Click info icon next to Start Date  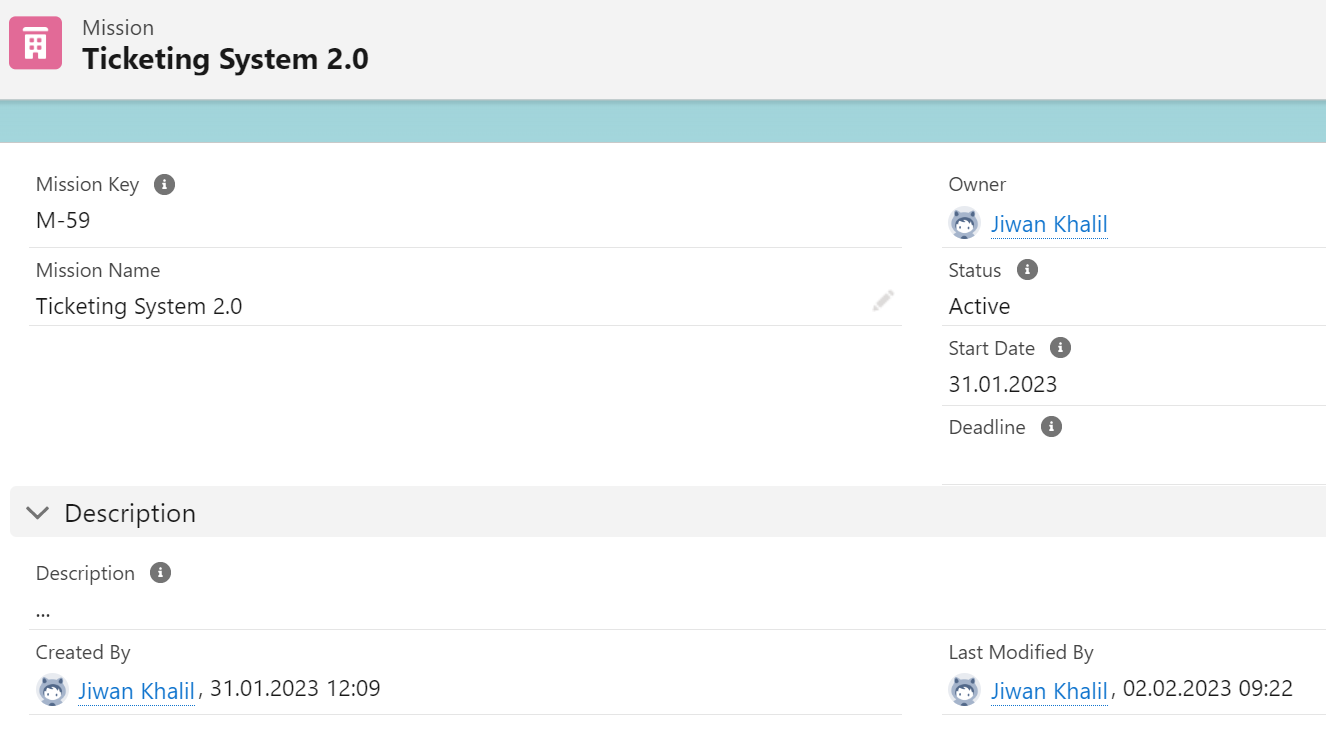[x=1061, y=348]
